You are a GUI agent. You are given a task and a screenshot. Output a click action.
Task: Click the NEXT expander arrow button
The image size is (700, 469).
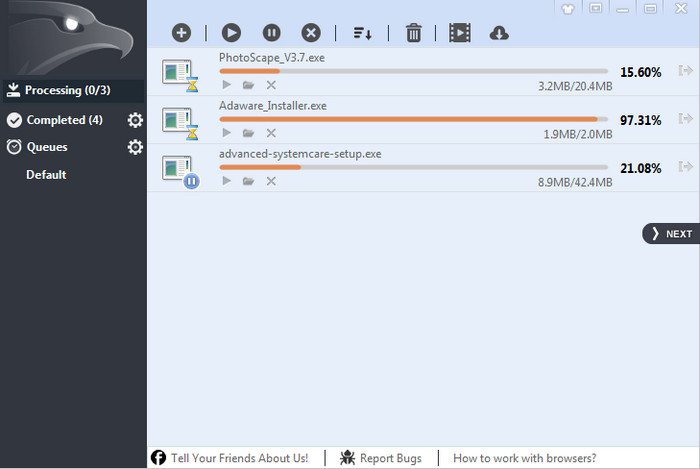point(670,233)
